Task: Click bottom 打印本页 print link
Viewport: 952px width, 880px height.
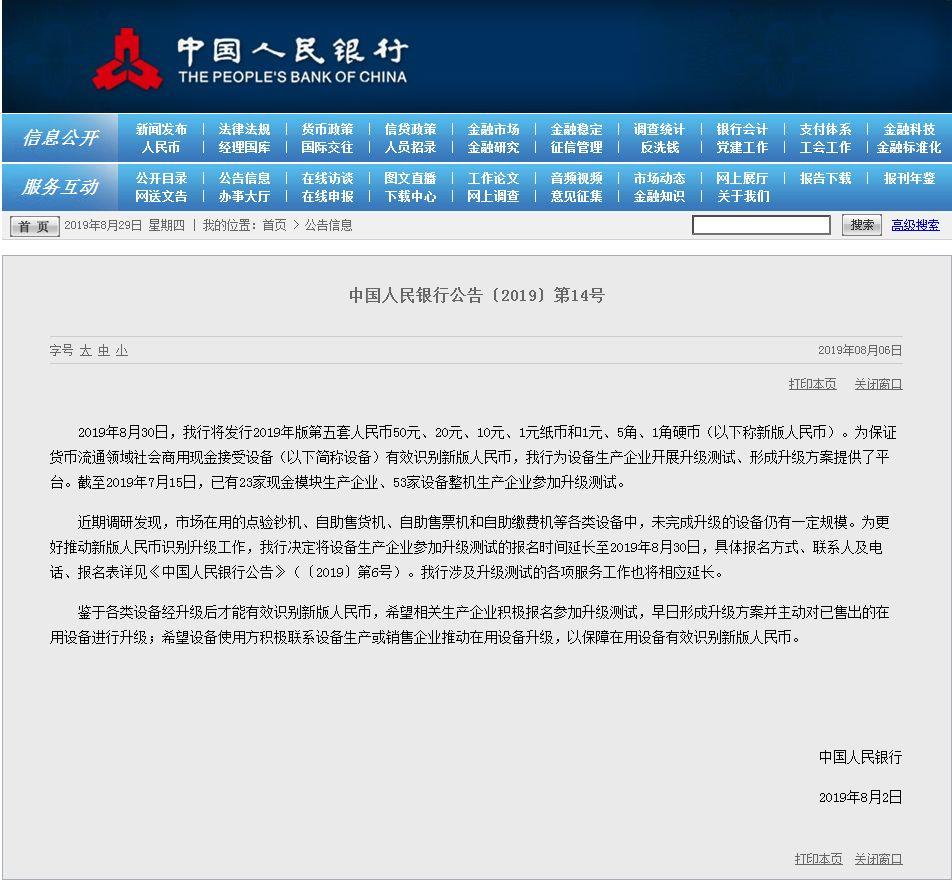Action: pyautogui.click(x=818, y=858)
